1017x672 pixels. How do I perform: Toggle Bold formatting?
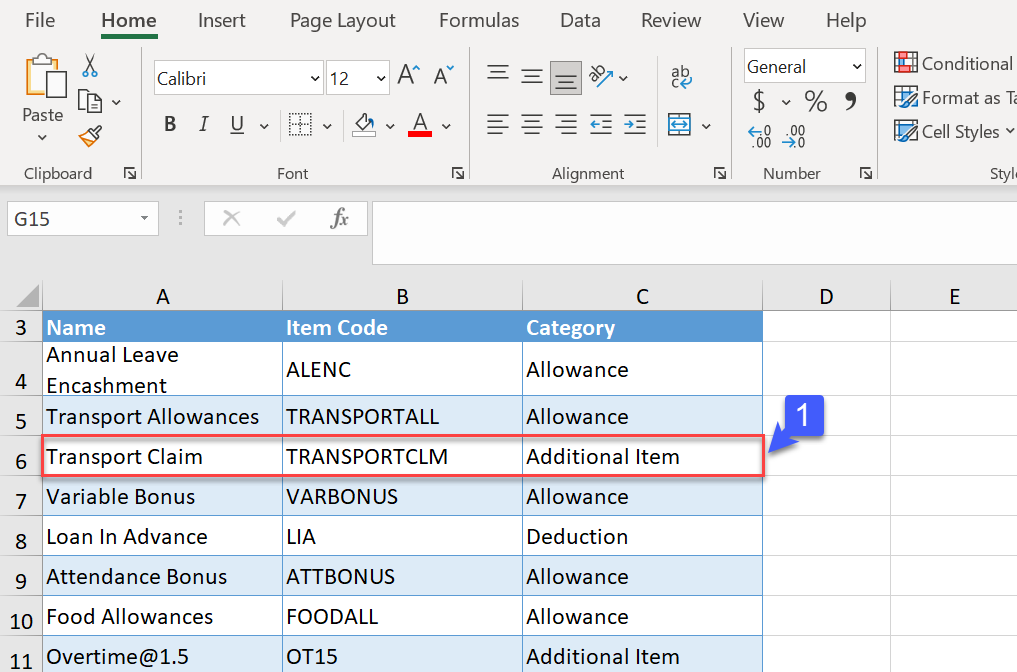170,125
